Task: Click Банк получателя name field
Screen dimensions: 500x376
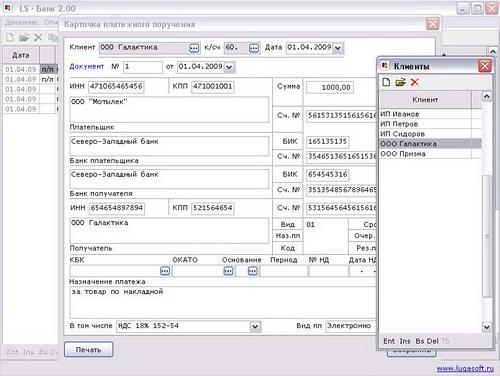Action: [169, 179]
